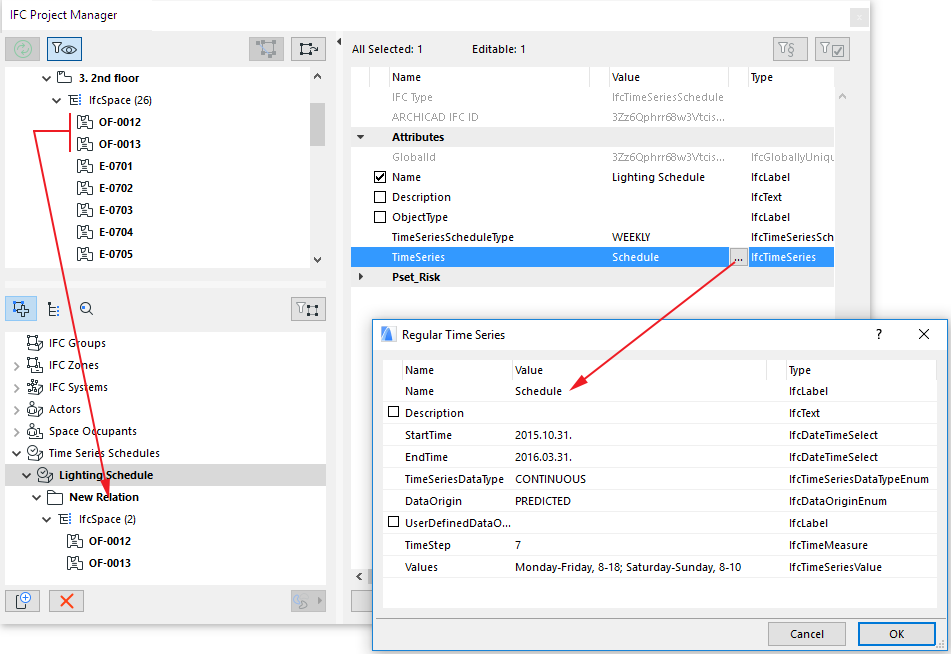The height and width of the screenshot is (654, 951).
Task: Toggle the filter visible elements button
Action: pos(64,49)
